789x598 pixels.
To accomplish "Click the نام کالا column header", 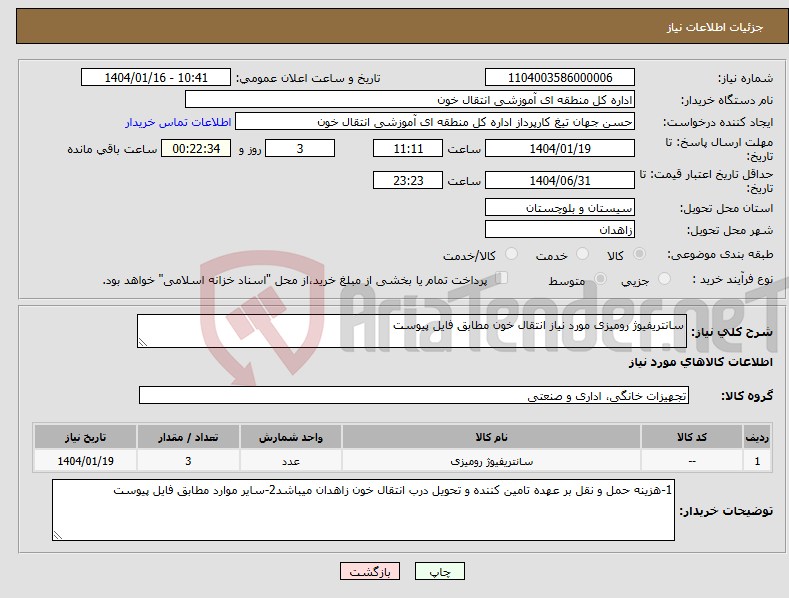I will coord(492,436).
